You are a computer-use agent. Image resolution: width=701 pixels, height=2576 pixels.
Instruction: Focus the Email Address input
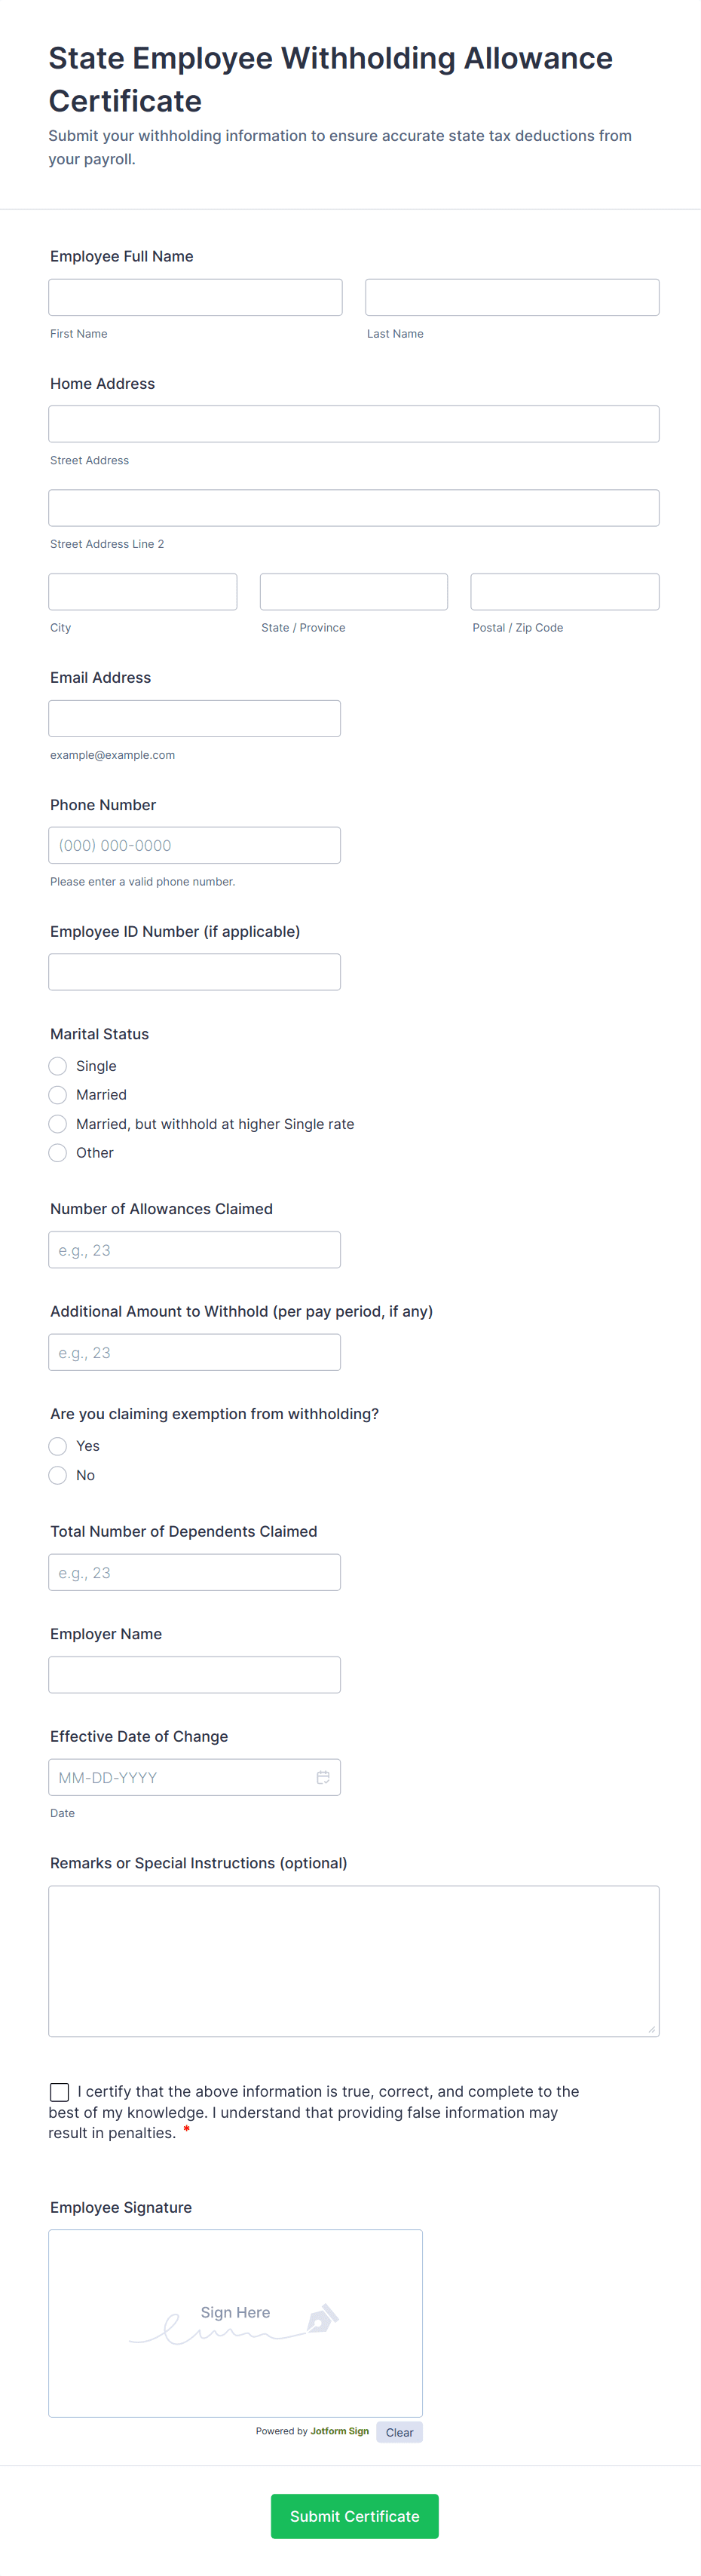pyautogui.click(x=195, y=719)
